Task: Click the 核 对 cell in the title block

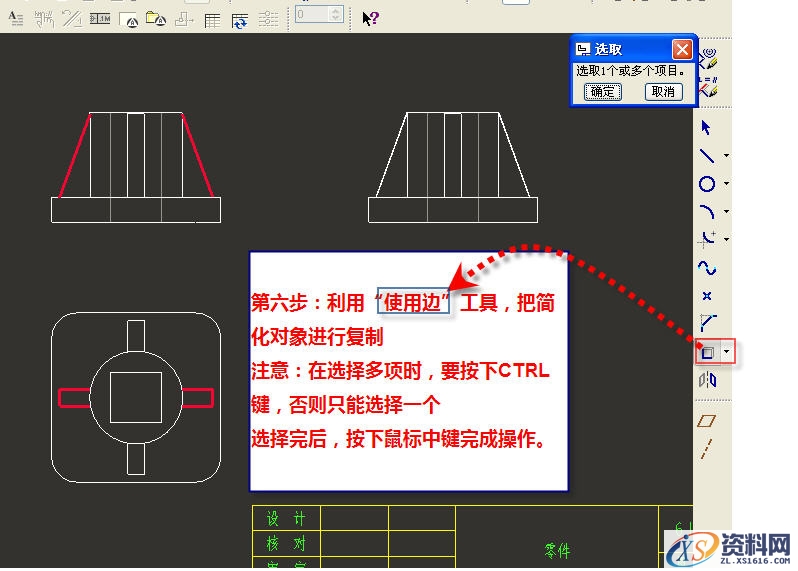Action: (x=286, y=544)
